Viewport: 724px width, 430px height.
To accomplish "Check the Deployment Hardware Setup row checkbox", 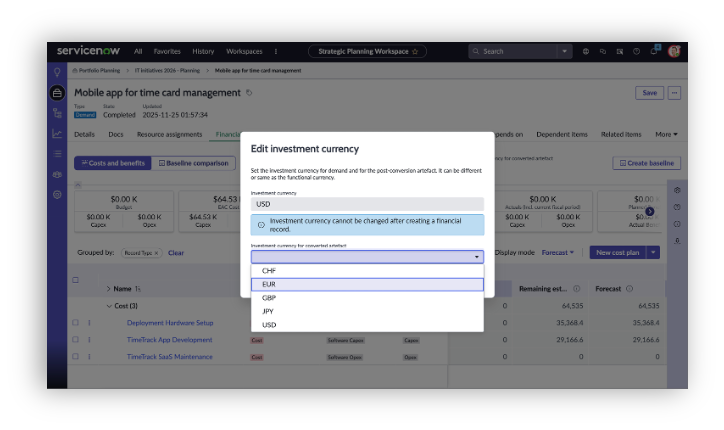I will tap(76, 323).
